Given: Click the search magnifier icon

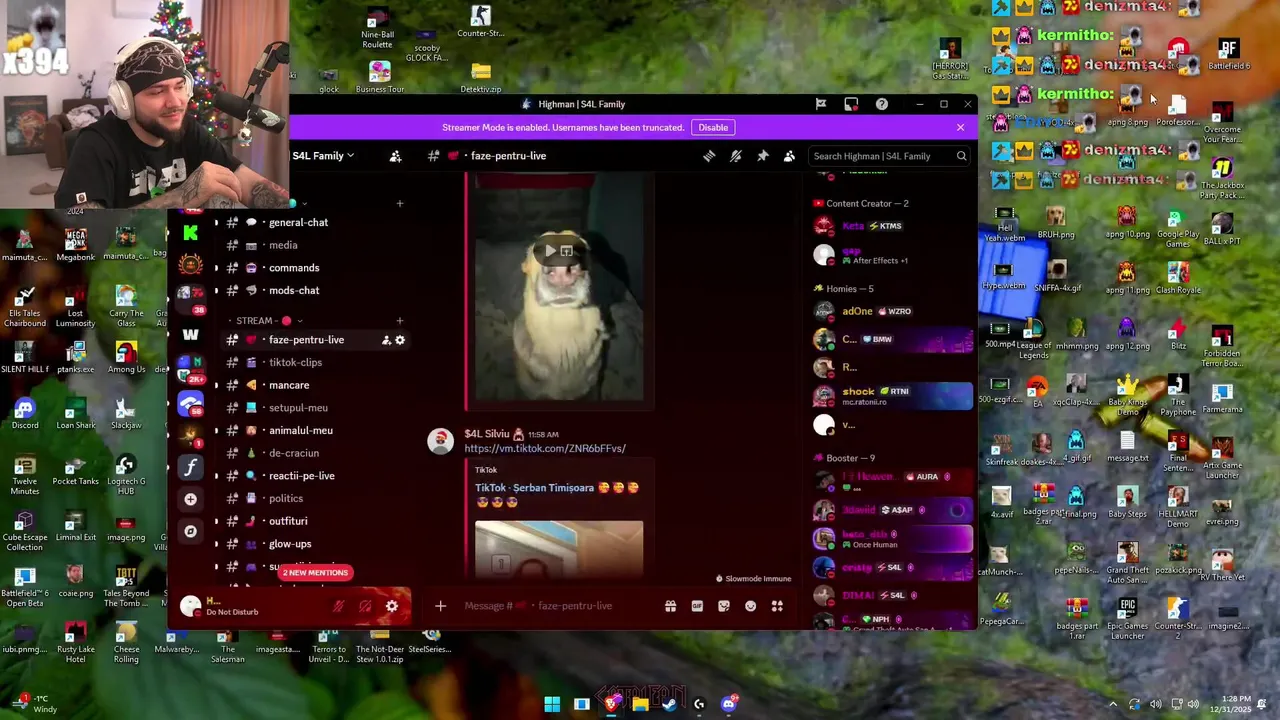Looking at the screenshot, I should (x=961, y=156).
